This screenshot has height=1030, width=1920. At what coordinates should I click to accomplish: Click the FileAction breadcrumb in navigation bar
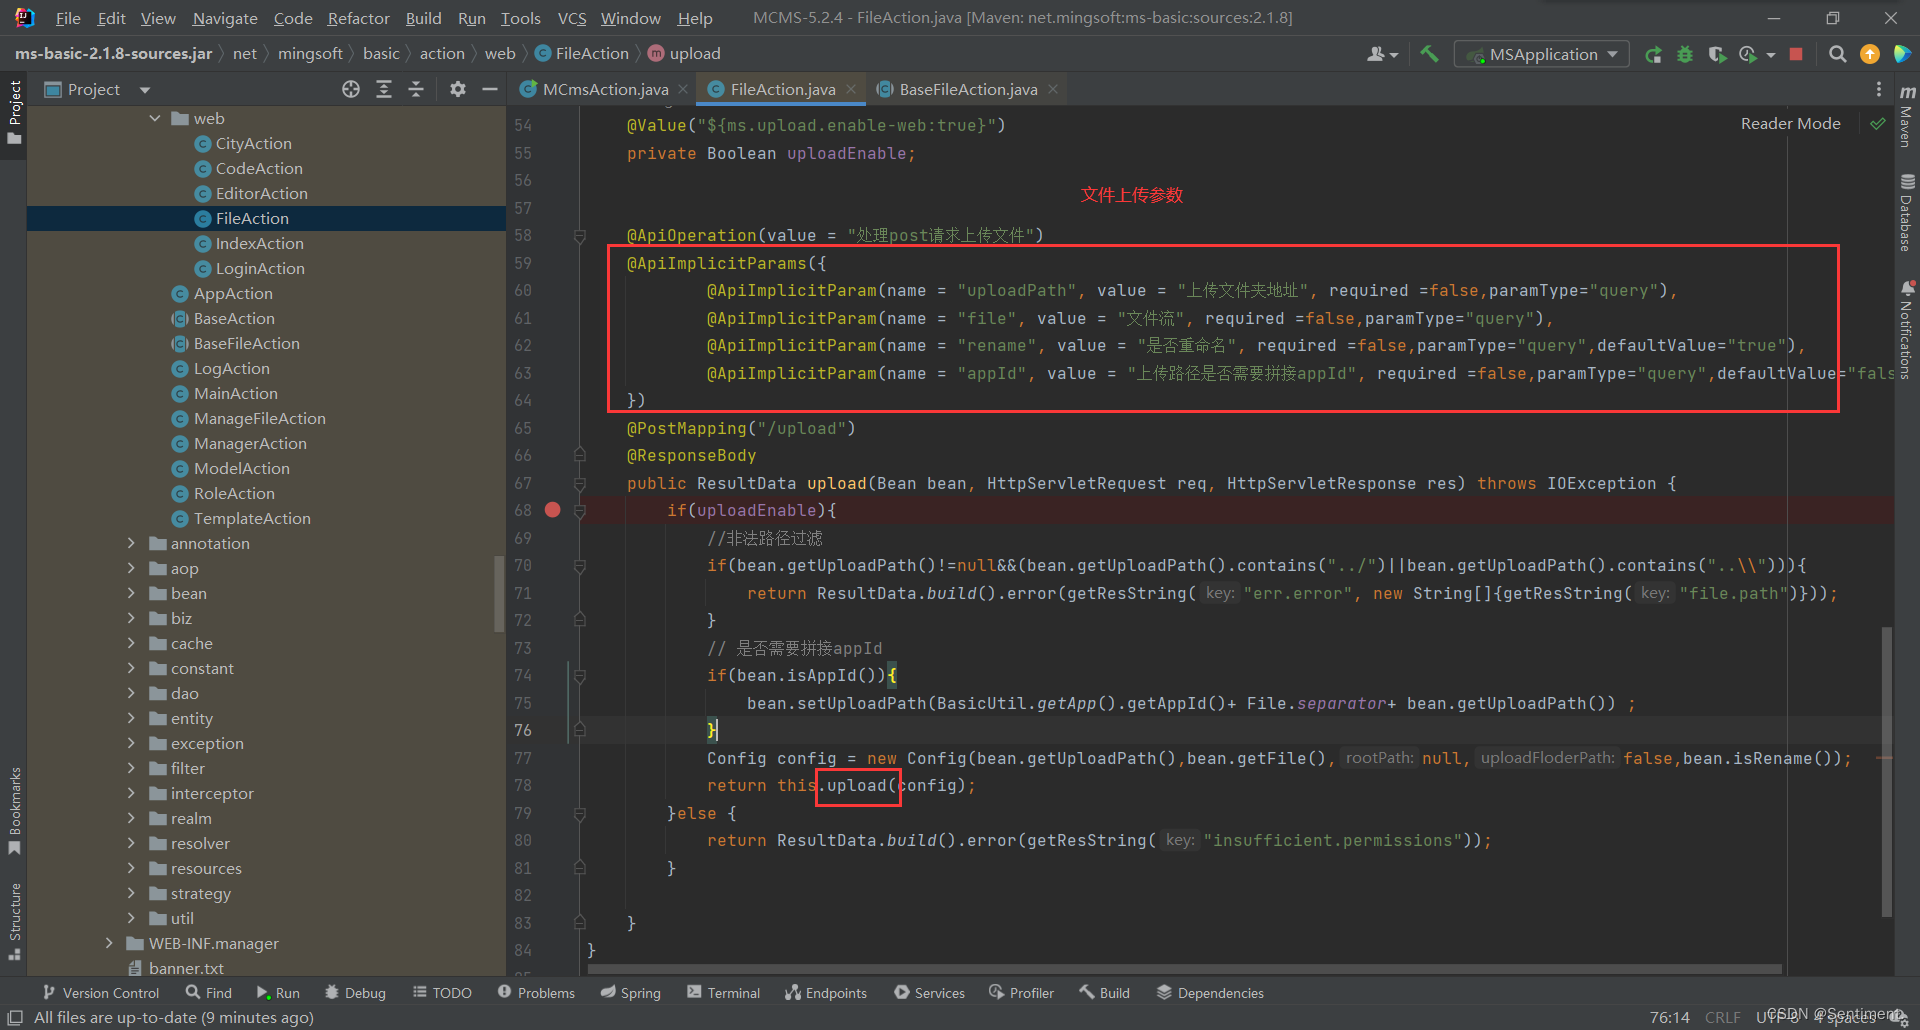581,54
